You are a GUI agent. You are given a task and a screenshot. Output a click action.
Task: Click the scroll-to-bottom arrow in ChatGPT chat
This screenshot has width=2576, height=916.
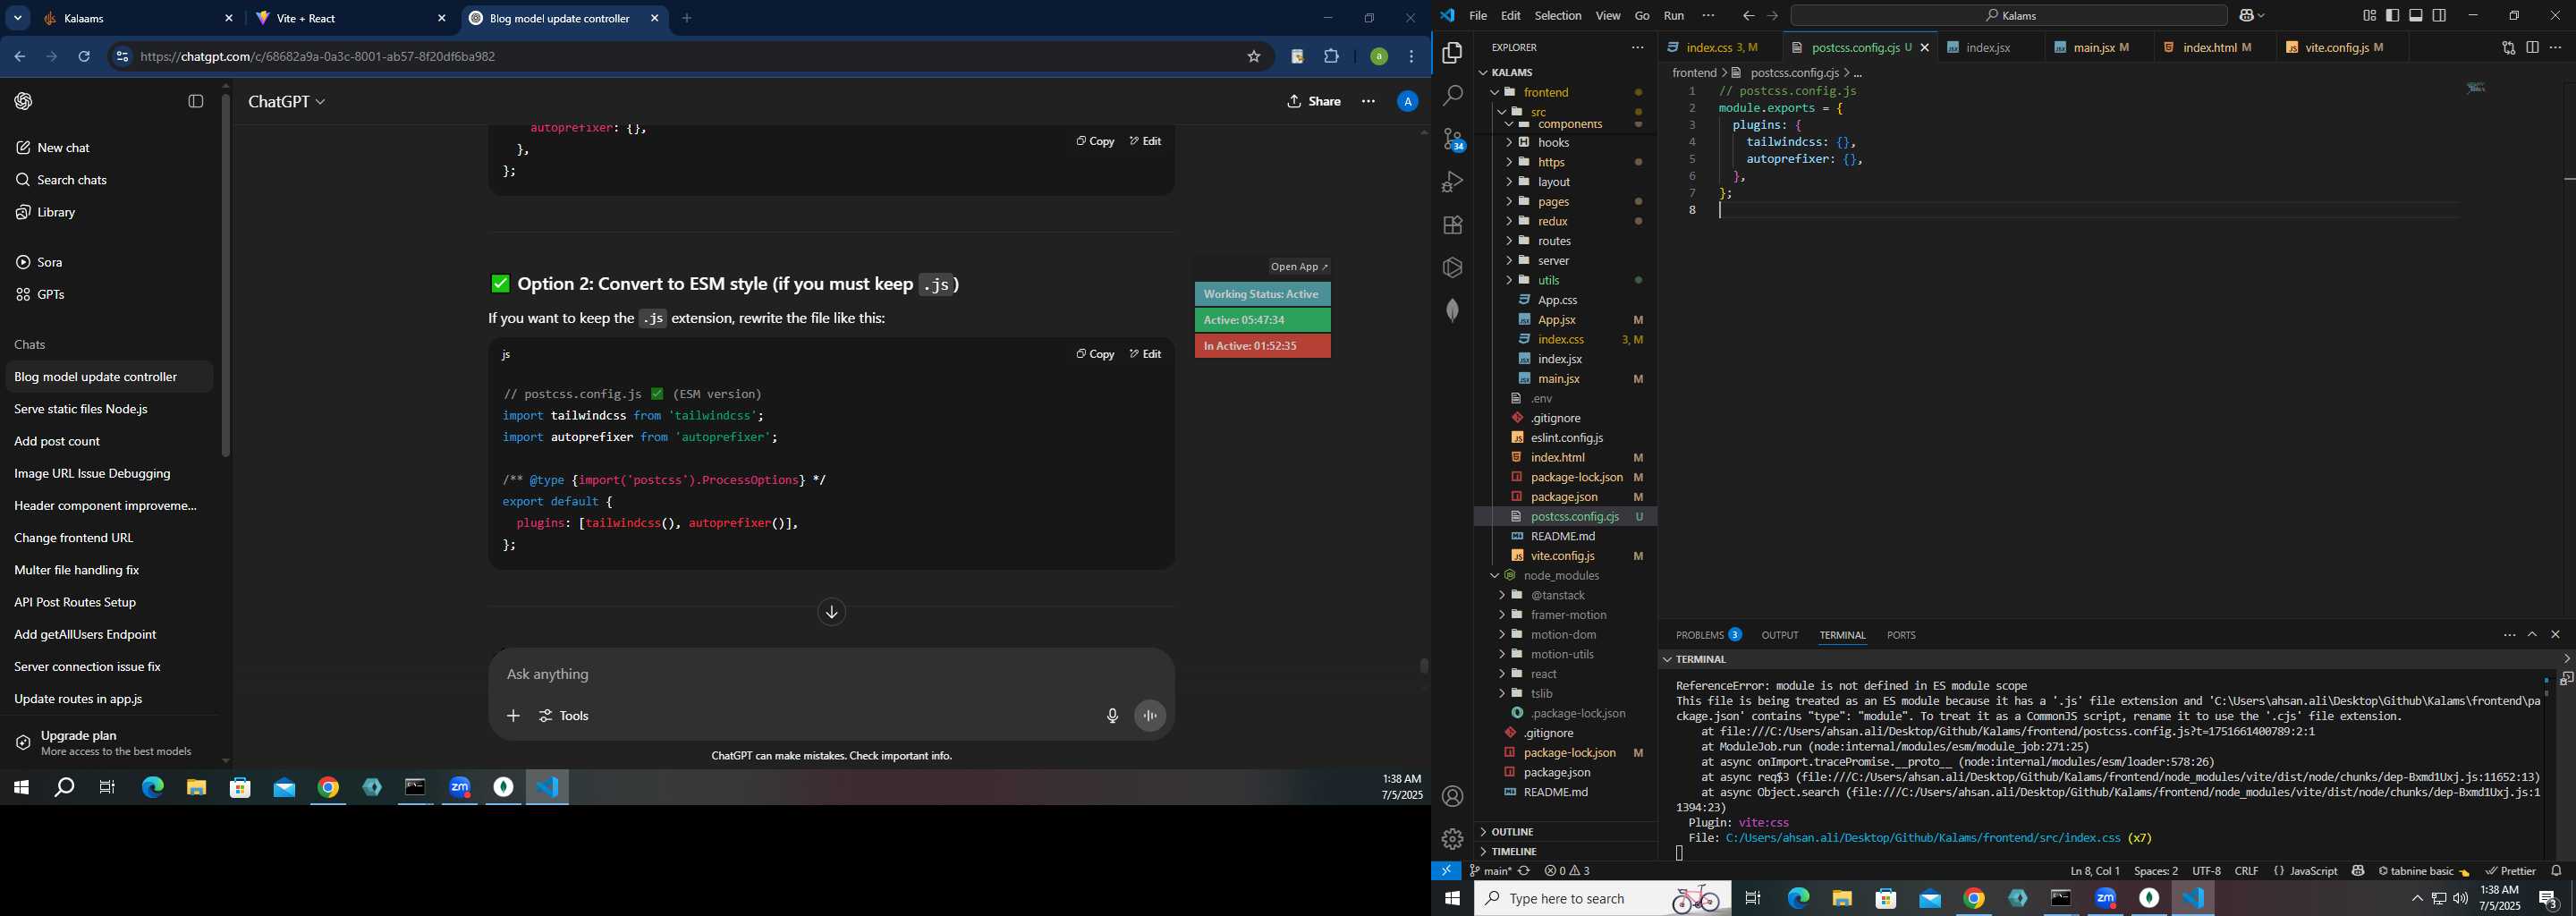click(832, 612)
